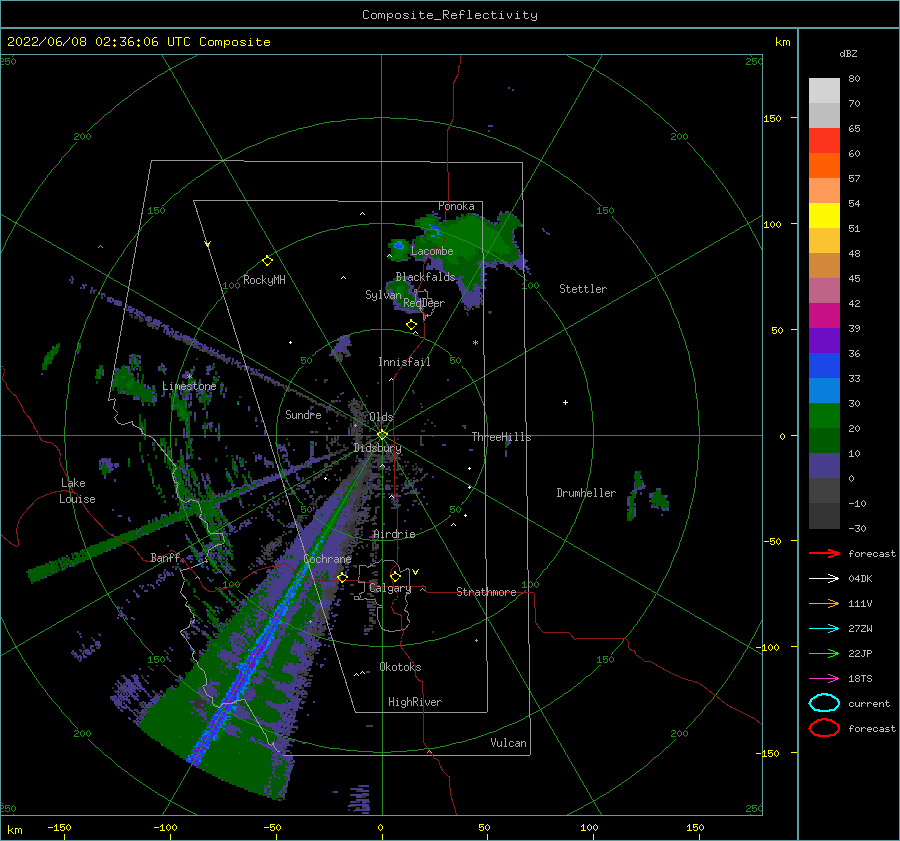Click the asterisk marker east of Innisfail
Viewport: 900px width, 841px height.
click(x=475, y=343)
